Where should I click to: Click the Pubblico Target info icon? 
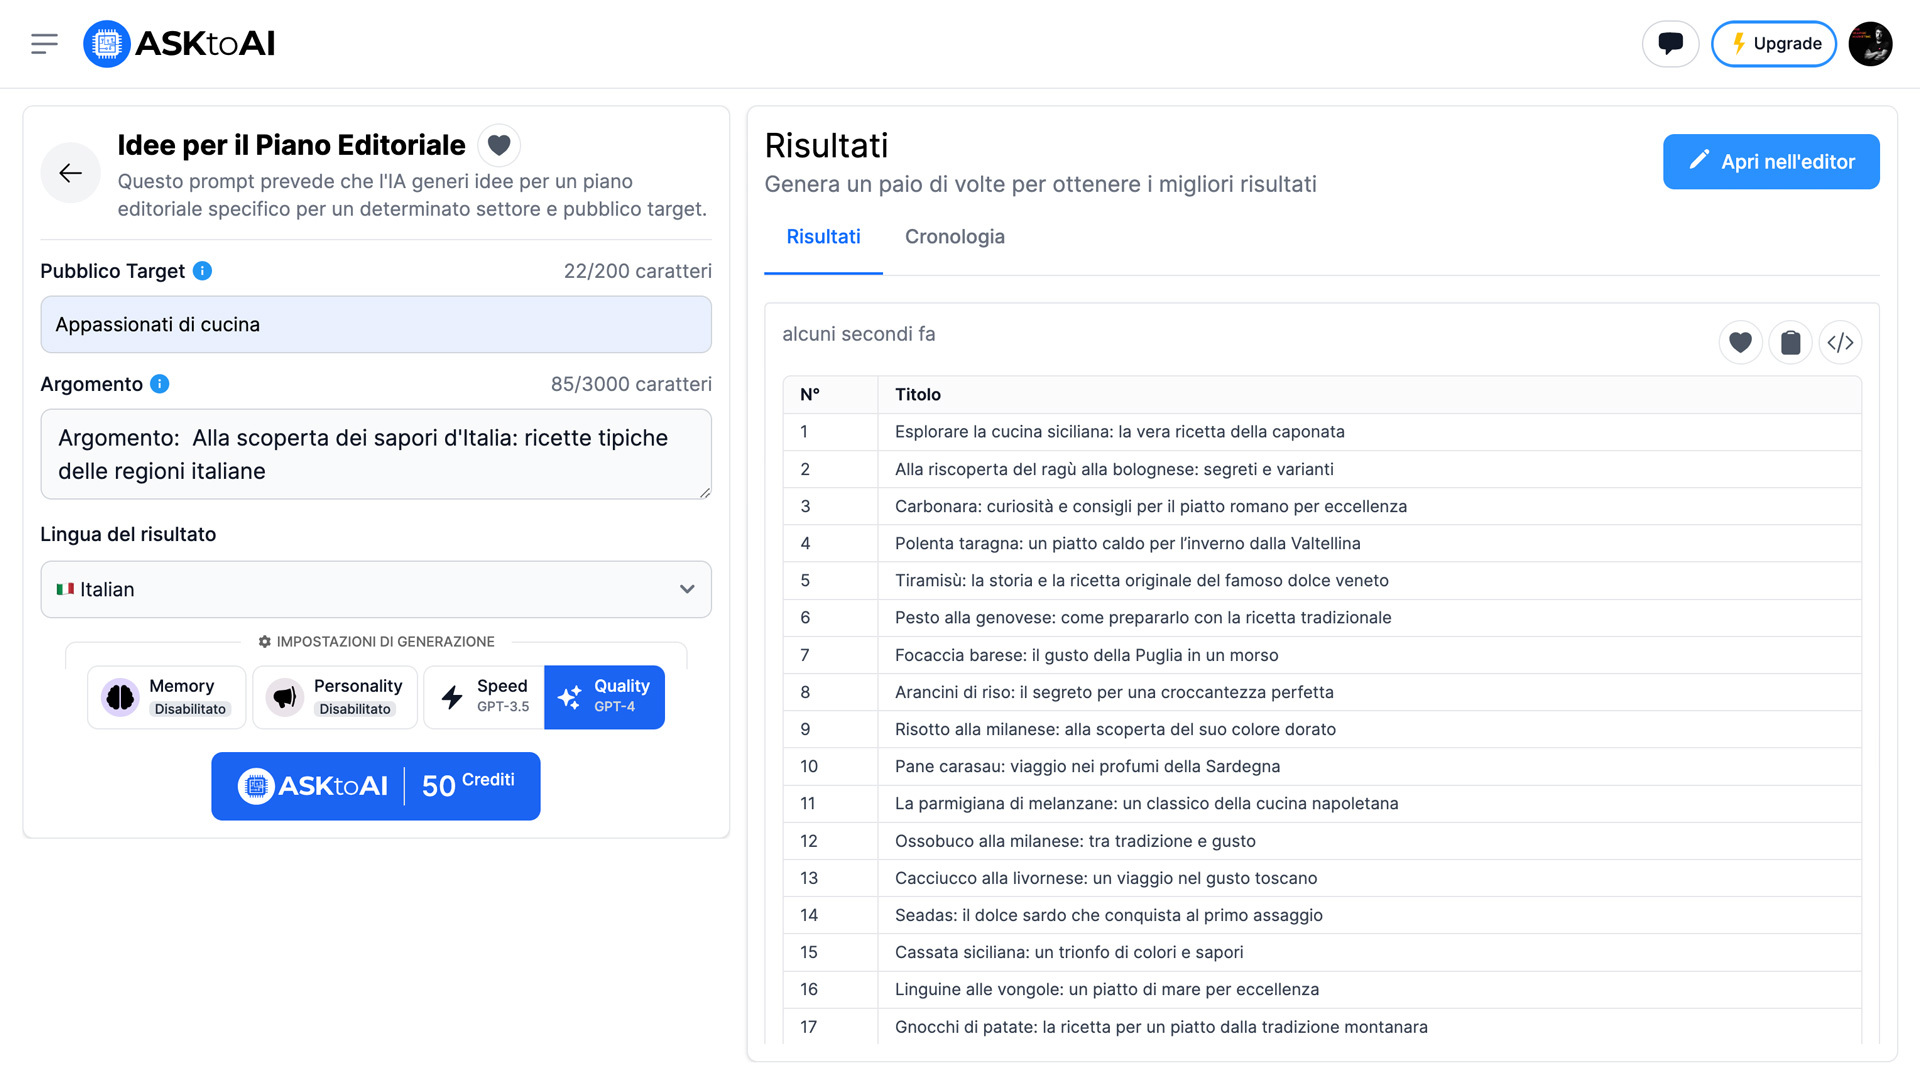point(202,271)
